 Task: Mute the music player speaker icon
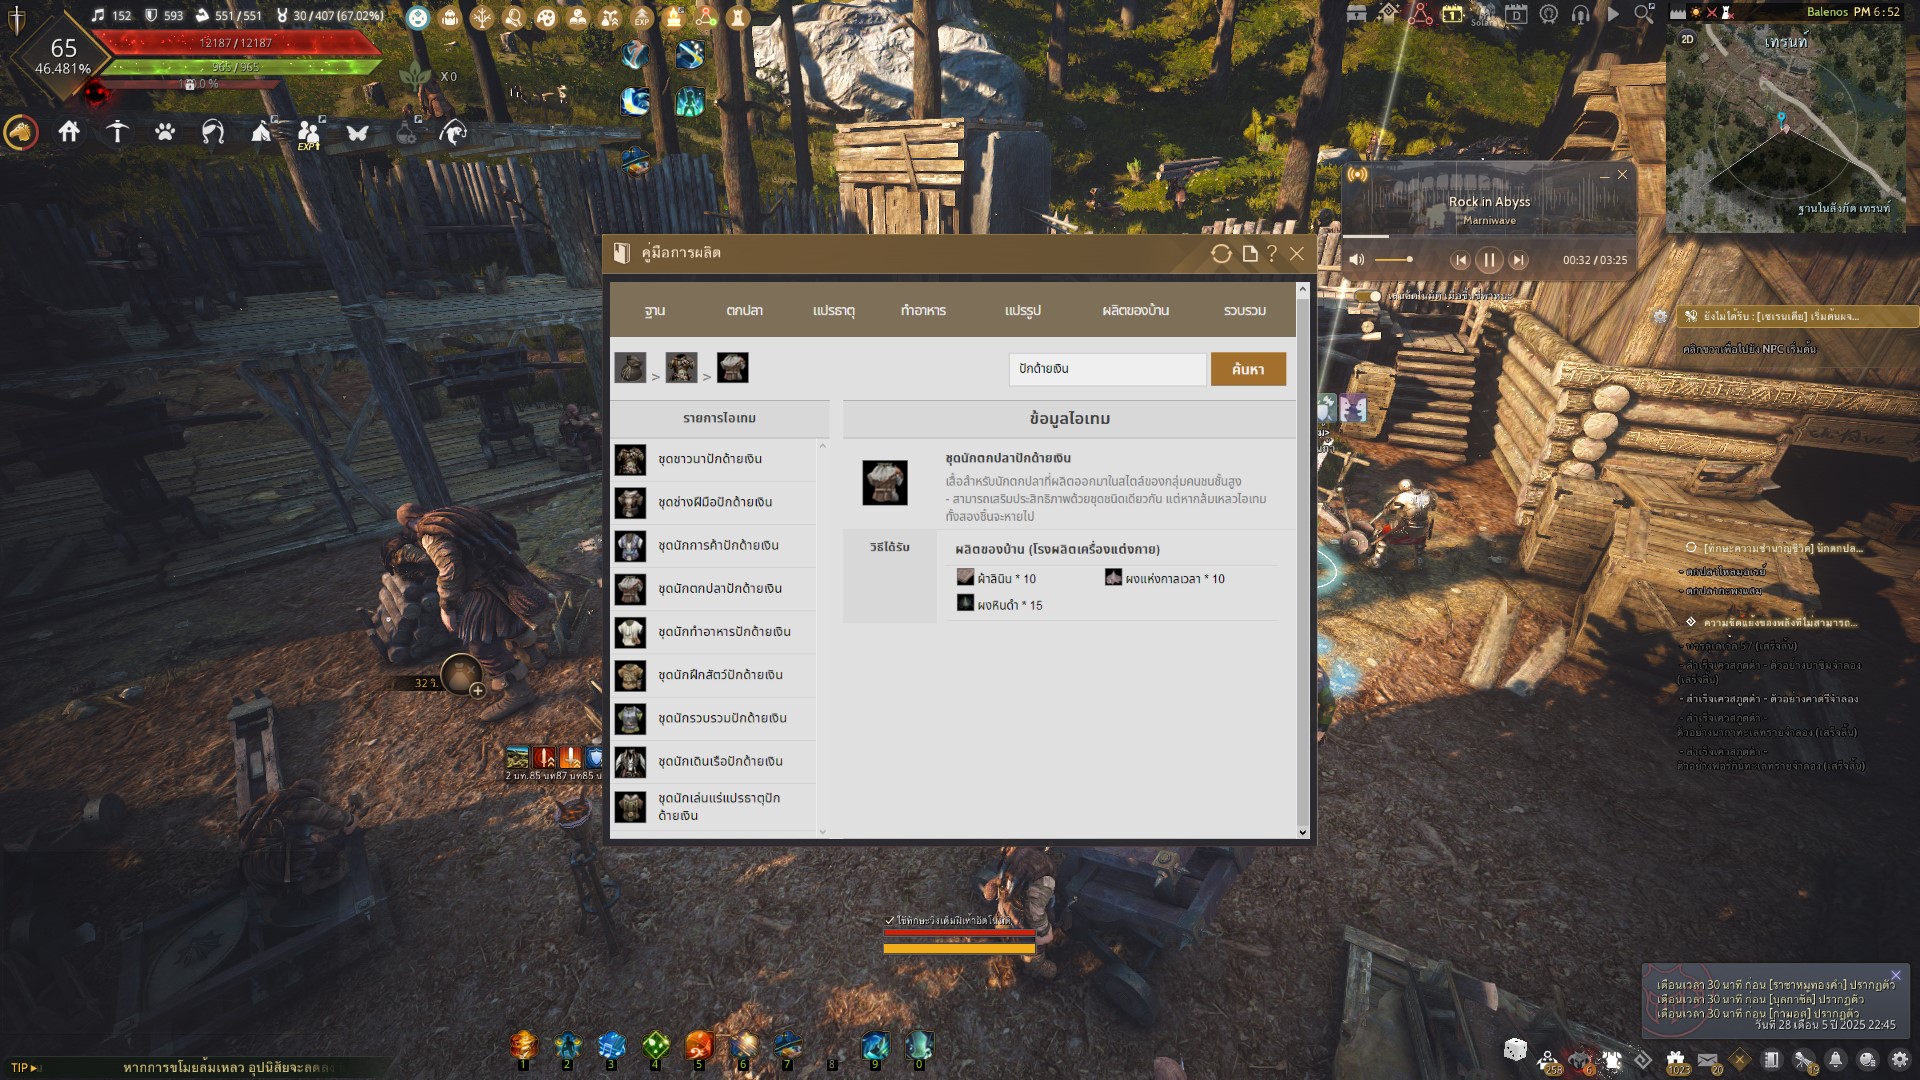(1356, 260)
